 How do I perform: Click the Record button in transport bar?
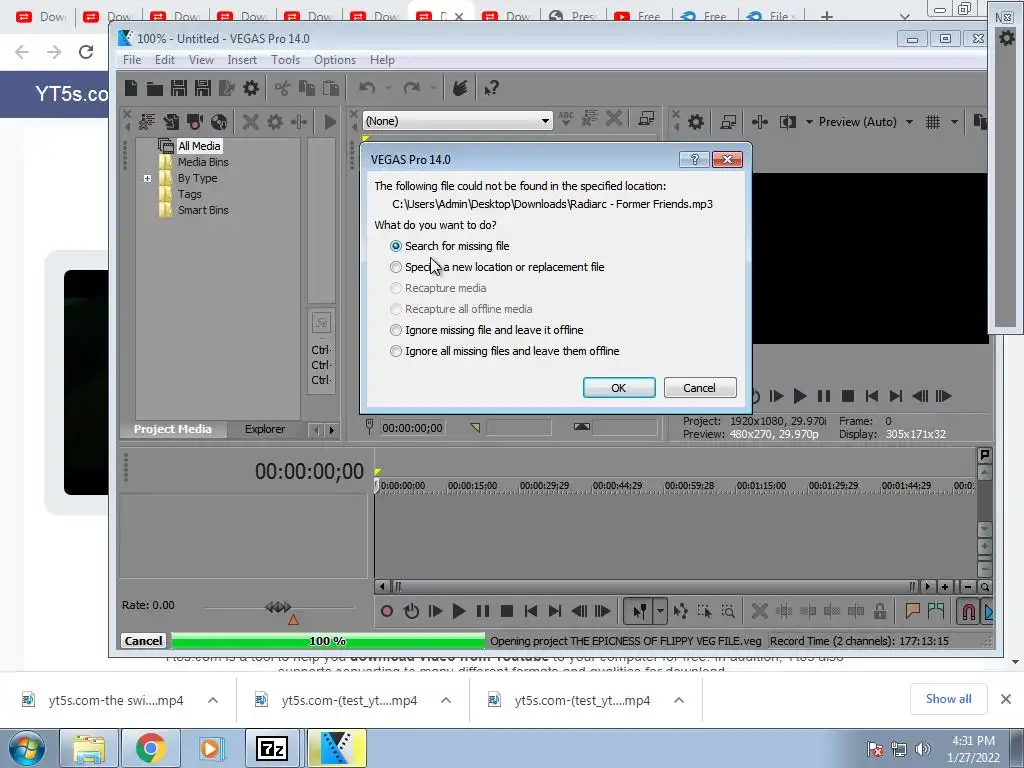(387, 611)
